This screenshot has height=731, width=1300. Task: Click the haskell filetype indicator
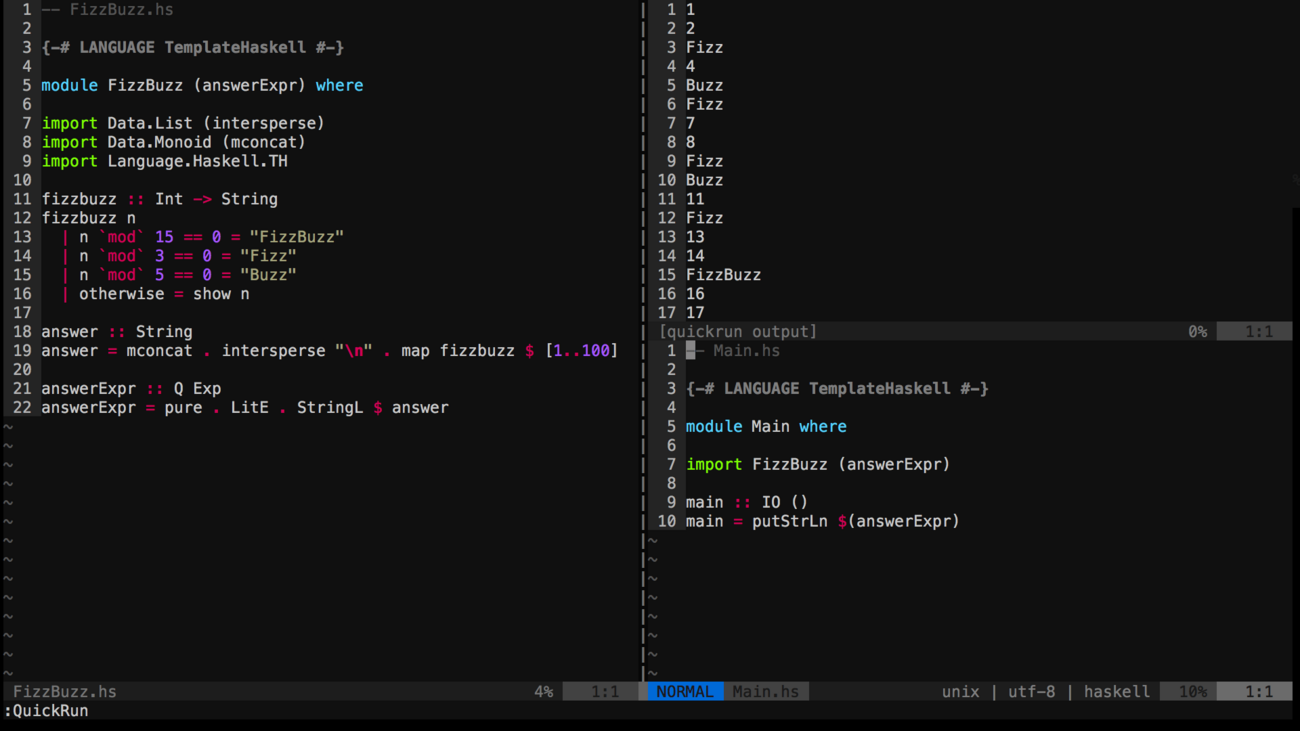click(x=1116, y=691)
